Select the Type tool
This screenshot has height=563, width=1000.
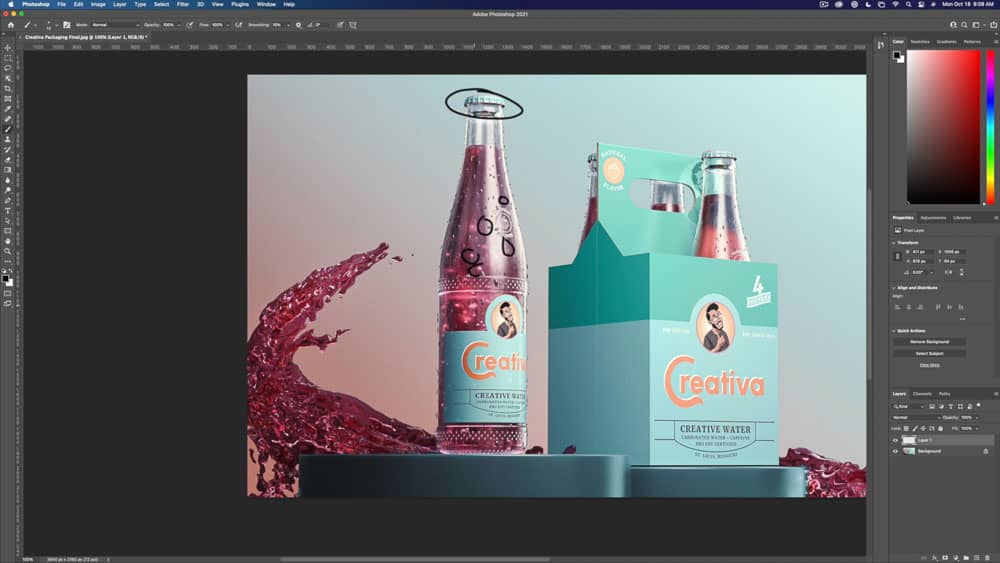(x=8, y=211)
